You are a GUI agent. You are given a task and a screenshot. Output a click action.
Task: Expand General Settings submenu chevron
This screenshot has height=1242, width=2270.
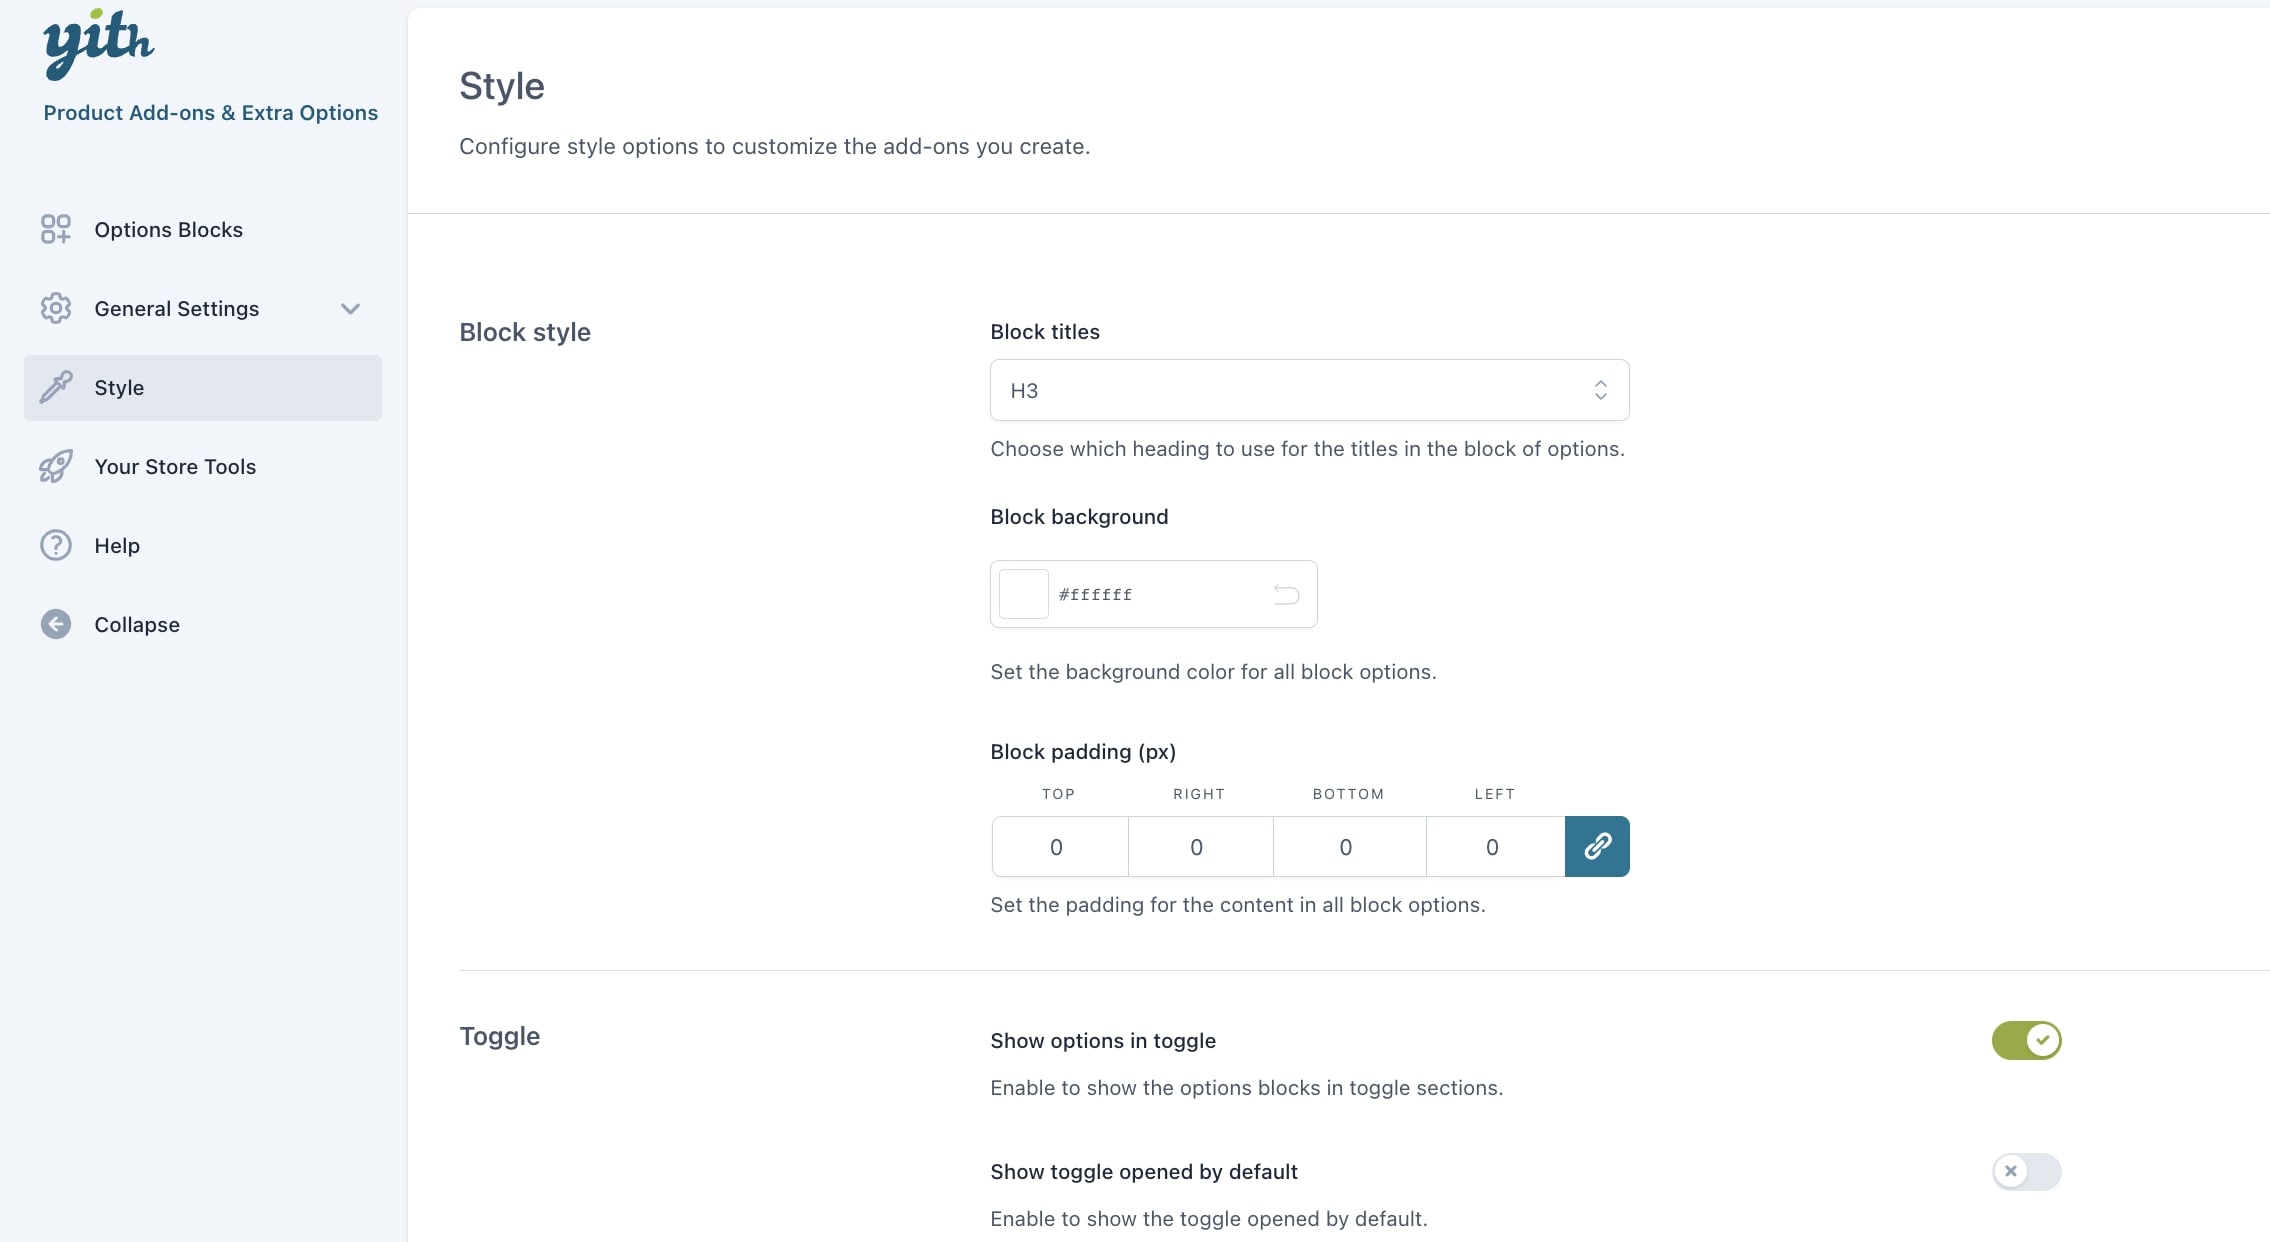350,308
